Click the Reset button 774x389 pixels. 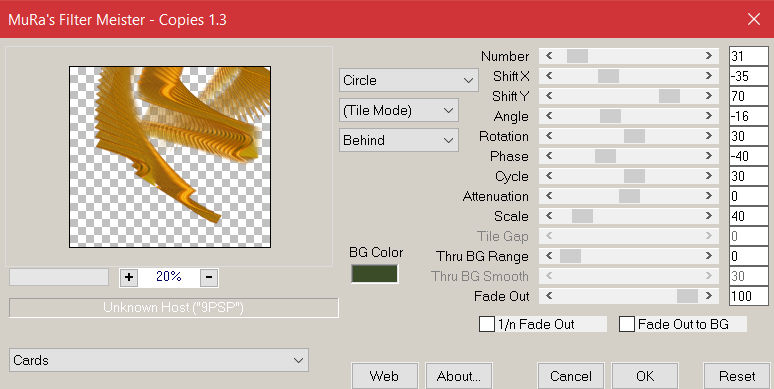(x=736, y=376)
